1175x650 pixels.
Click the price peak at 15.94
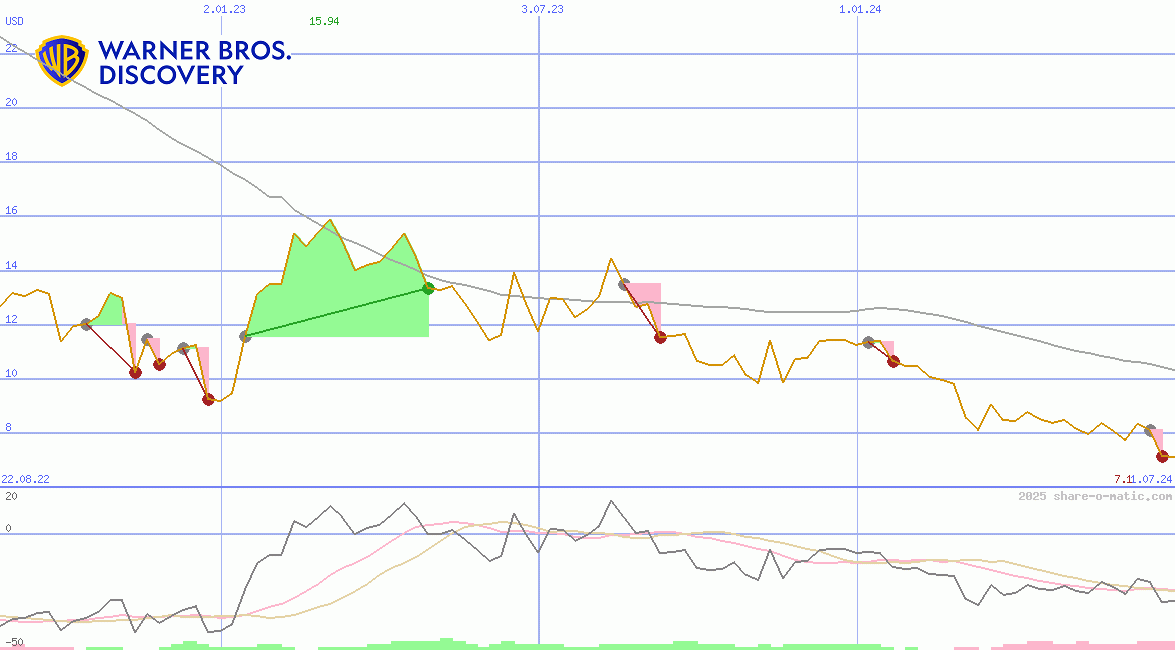pyautogui.click(x=330, y=220)
